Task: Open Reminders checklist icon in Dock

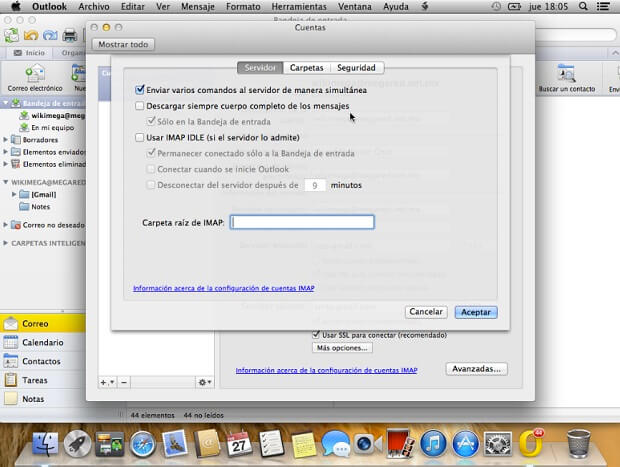Action: 272,444
